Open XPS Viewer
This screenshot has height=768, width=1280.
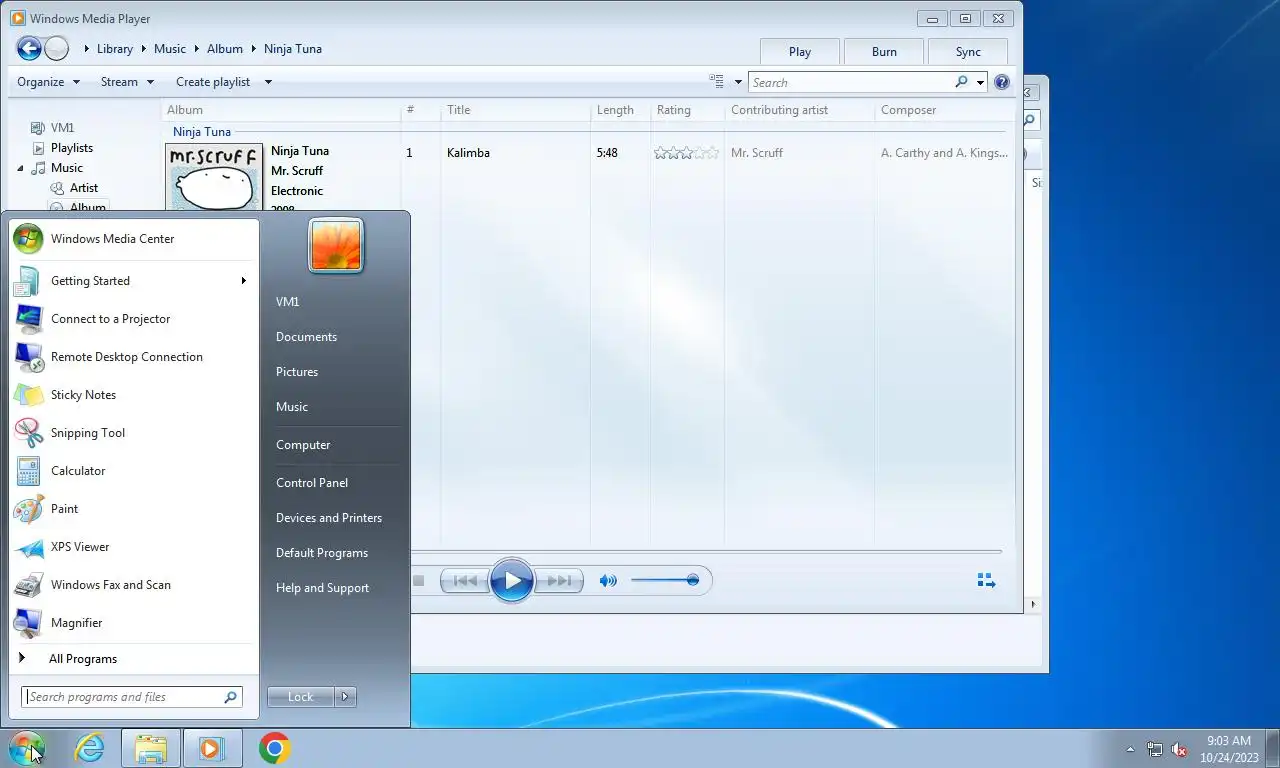133,547
